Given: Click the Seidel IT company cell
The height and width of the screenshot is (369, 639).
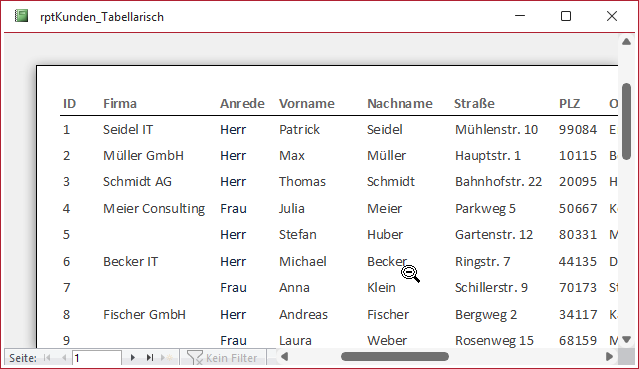Looking at the screenshot, I should tap(128, 130).
